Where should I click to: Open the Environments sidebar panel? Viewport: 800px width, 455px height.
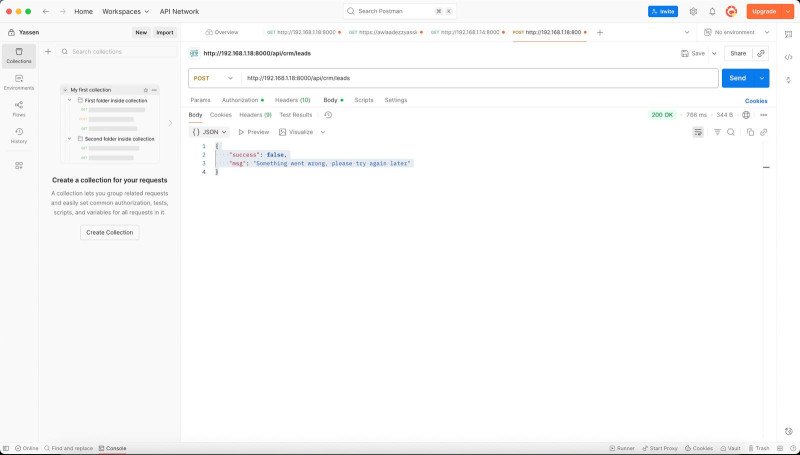18,81
